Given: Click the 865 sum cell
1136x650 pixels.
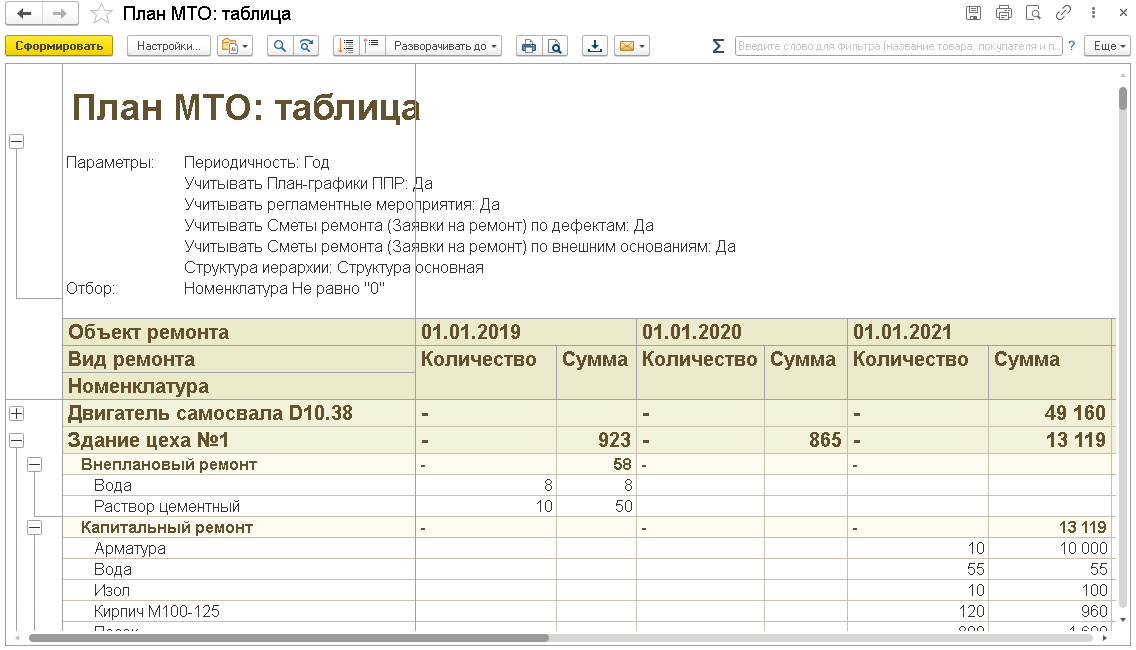Looking at the screenshot, I should [806, 440].
